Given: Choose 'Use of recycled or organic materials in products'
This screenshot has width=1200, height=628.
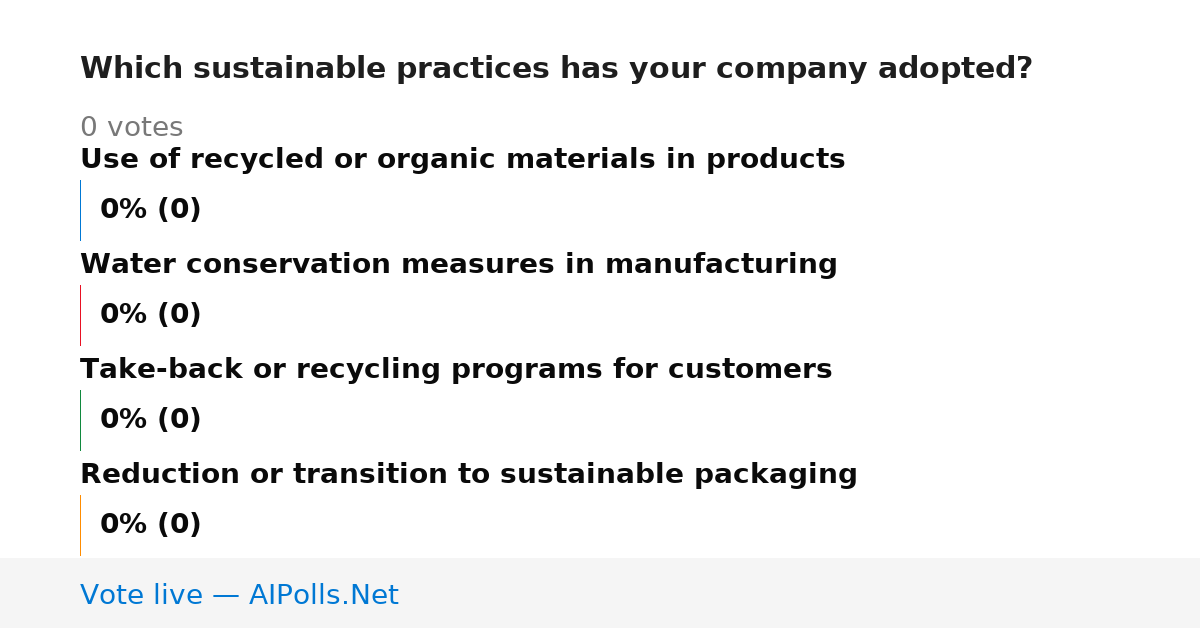Looking at the screenshot, I should tap(462, 160).
